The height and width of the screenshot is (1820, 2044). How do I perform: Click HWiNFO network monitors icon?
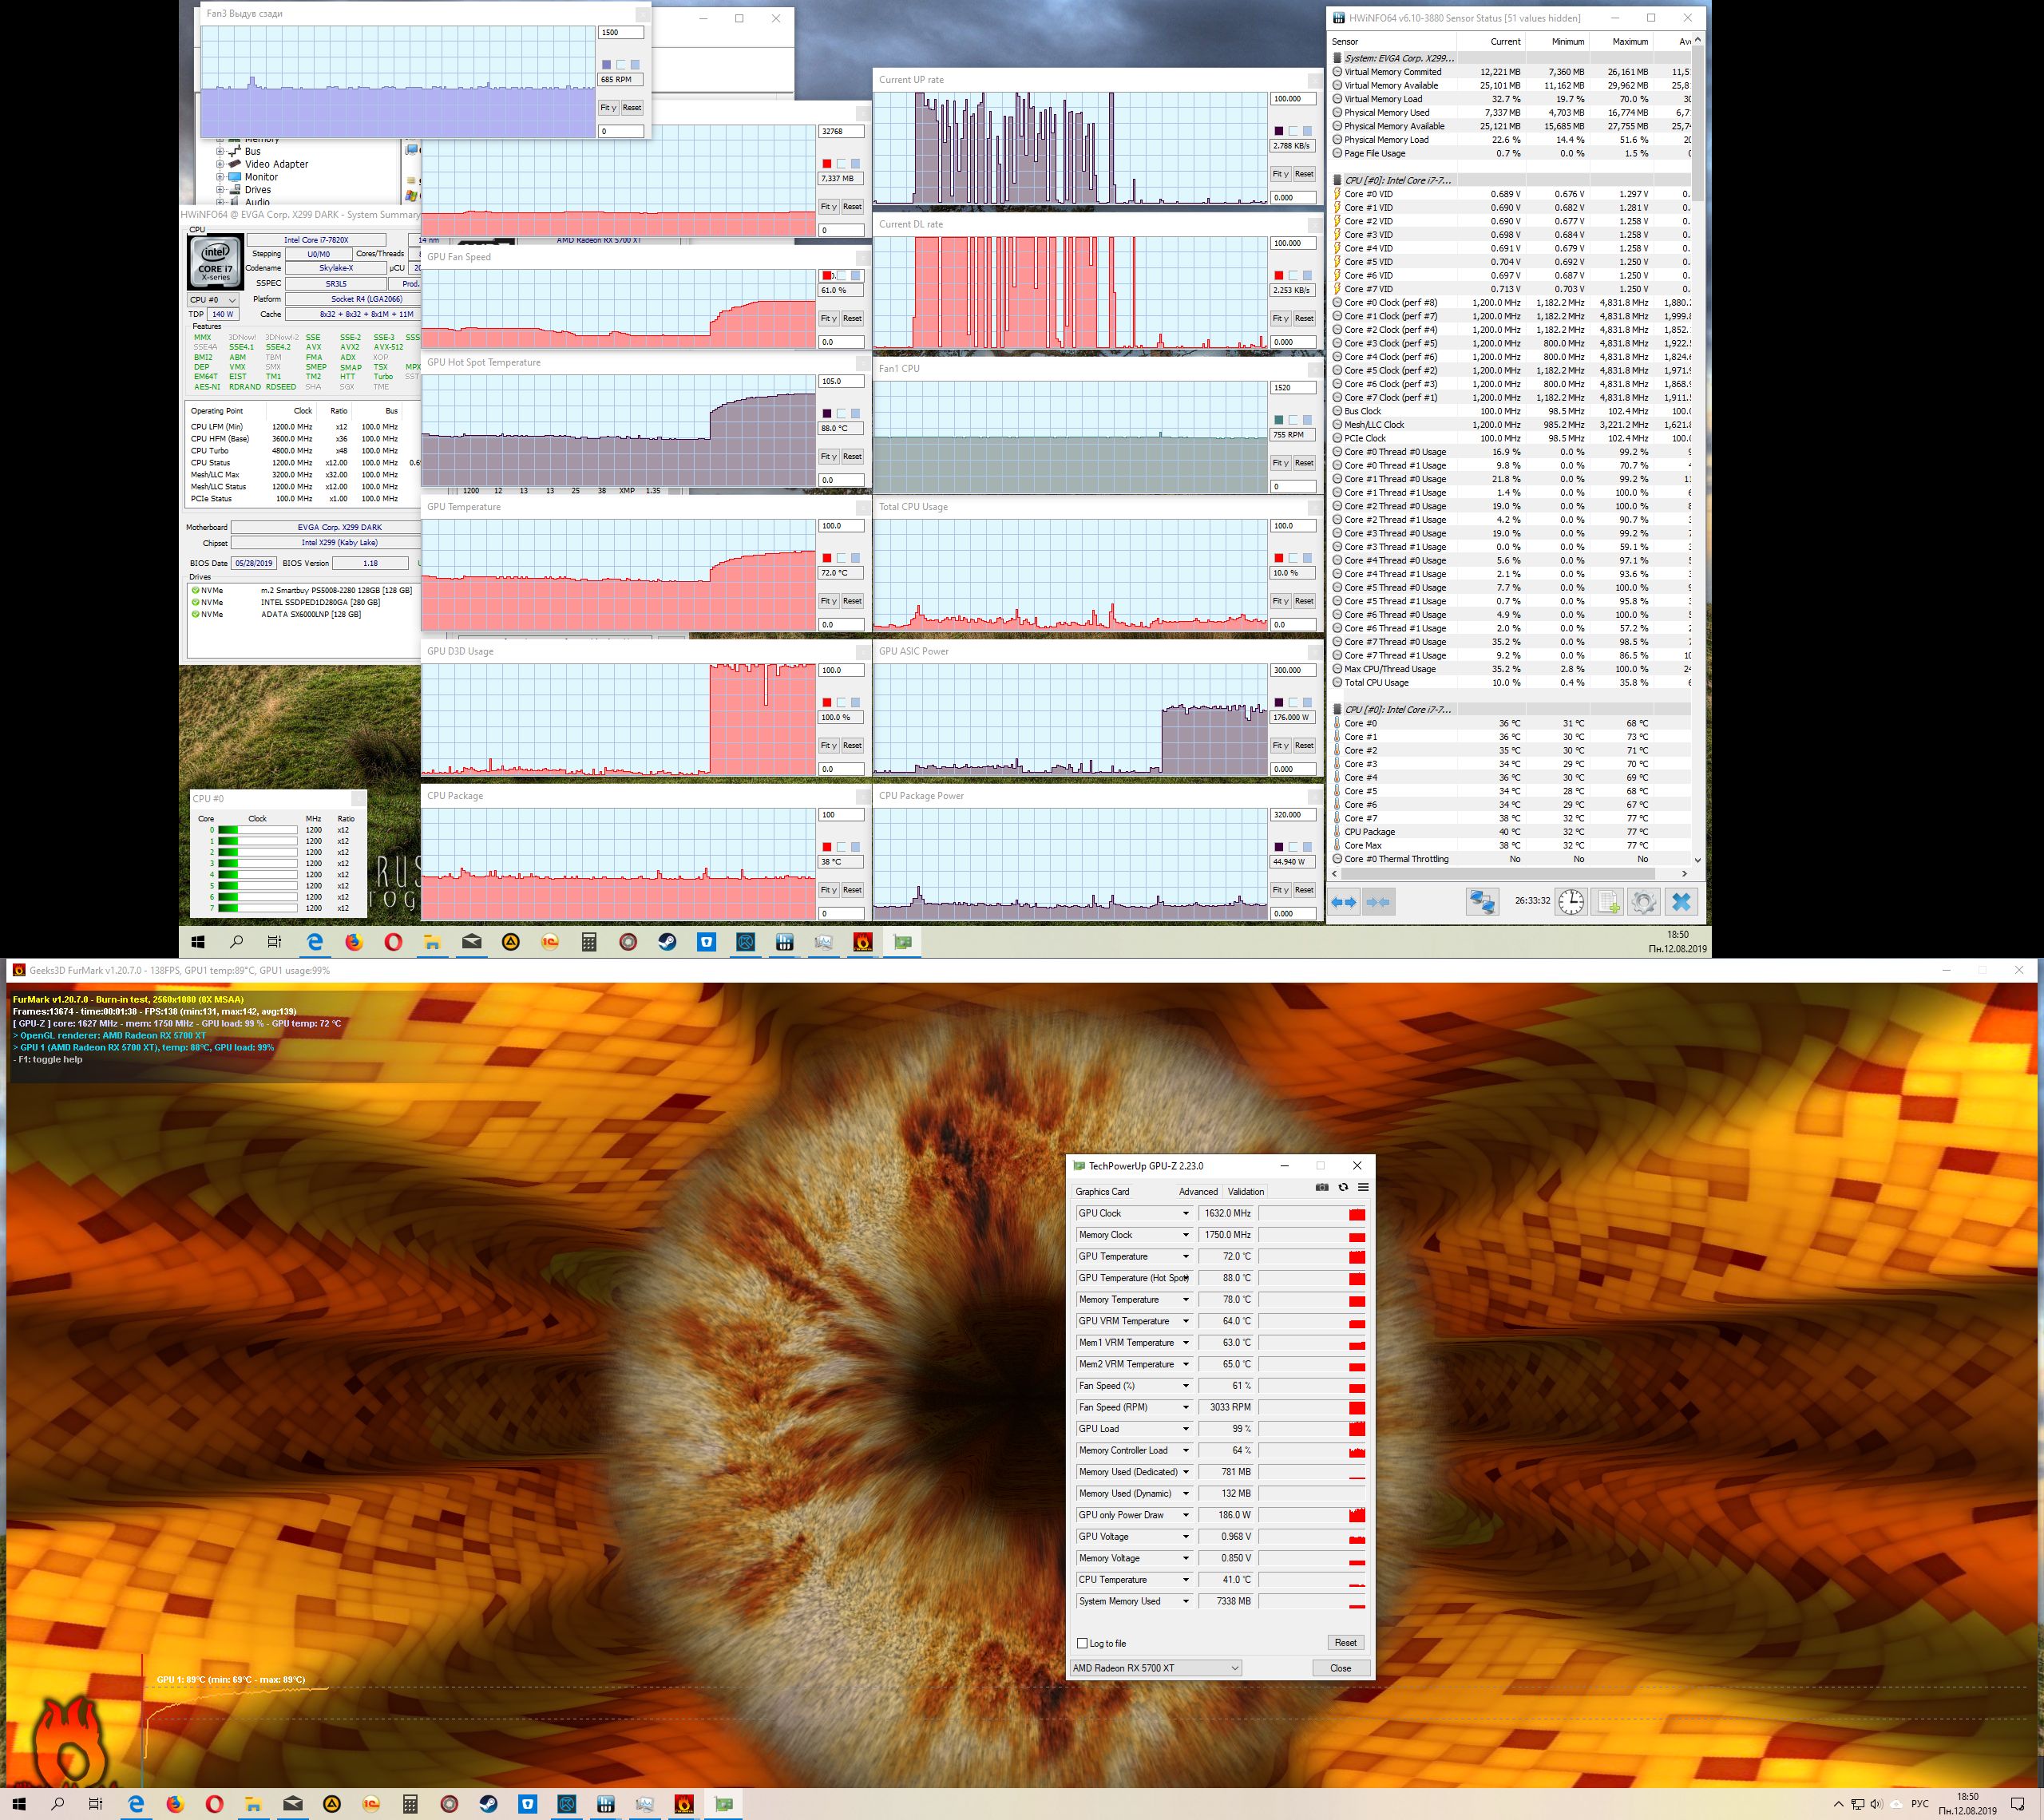1482,902
